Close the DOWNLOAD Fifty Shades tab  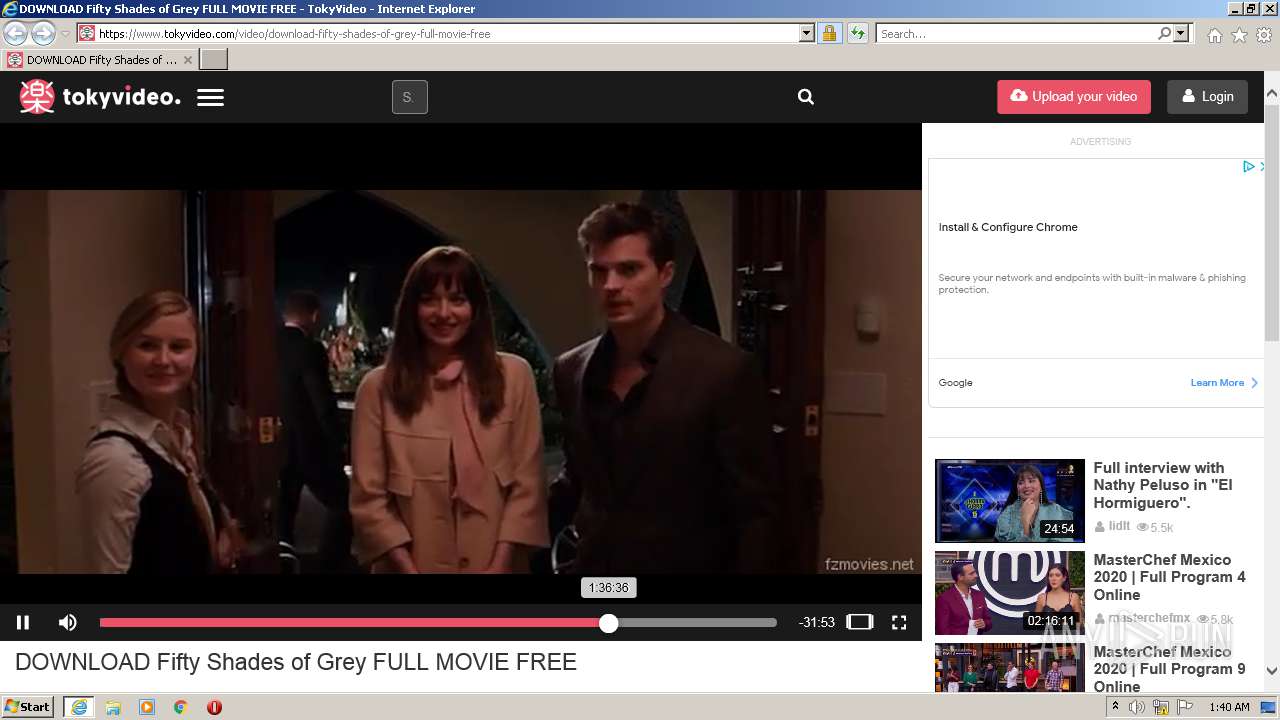tap(187, 60)
